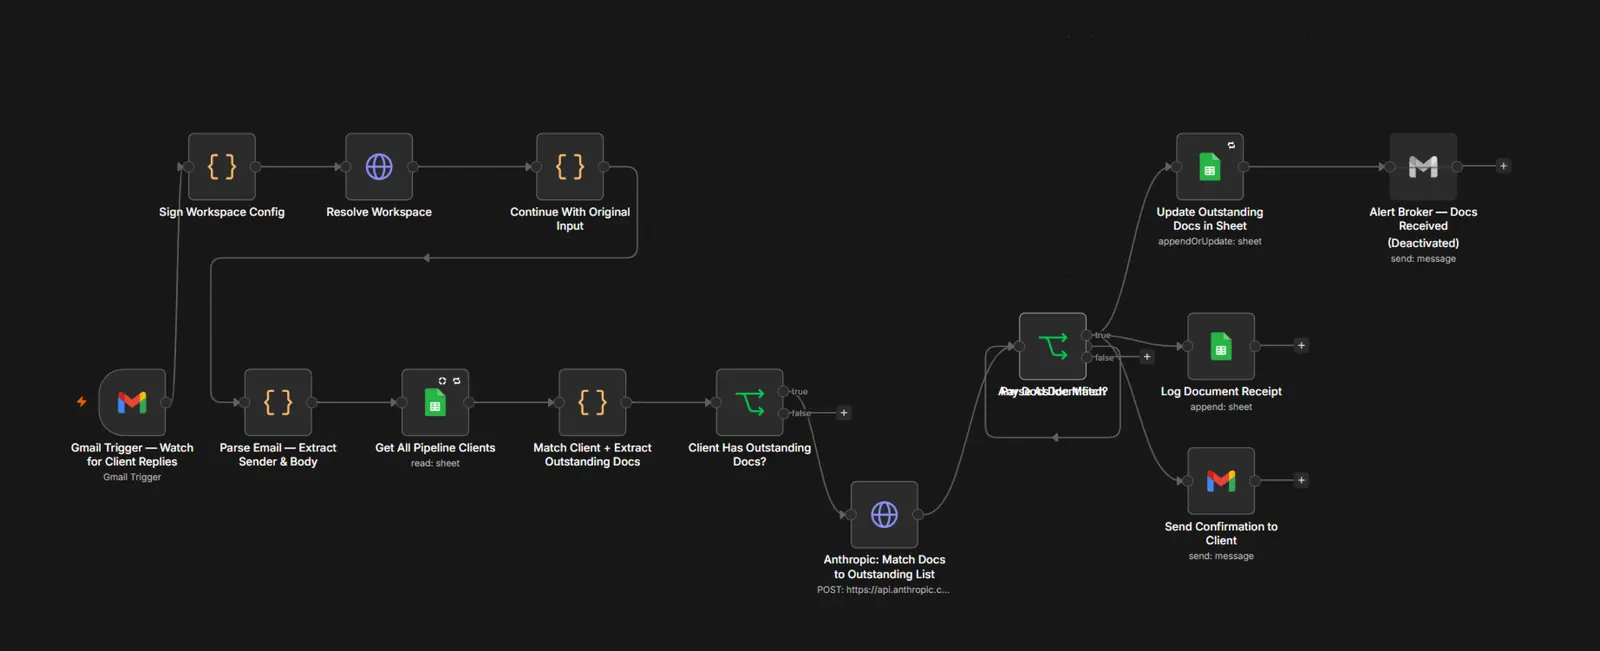The width and height of the screenshot is (1600, 651).
Task: Click the Get All Pipeline Clients input connector
Action: pyautogui.click(x=402, y=402)
